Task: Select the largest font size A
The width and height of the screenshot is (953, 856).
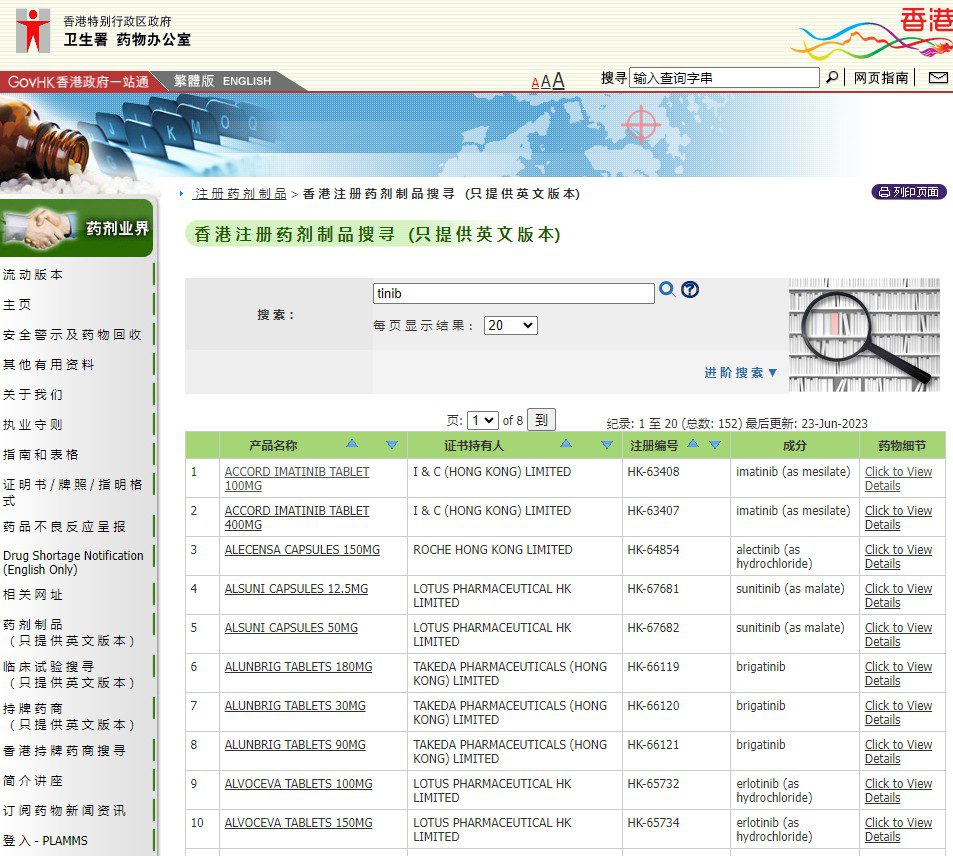Action: pos(558,80)
